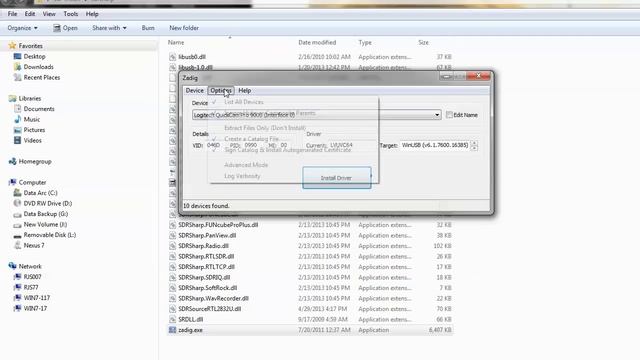Viewport: 640px width, 360px height.
Task: Open Explorer's Edit menu
Action: [x=30, y=14]
